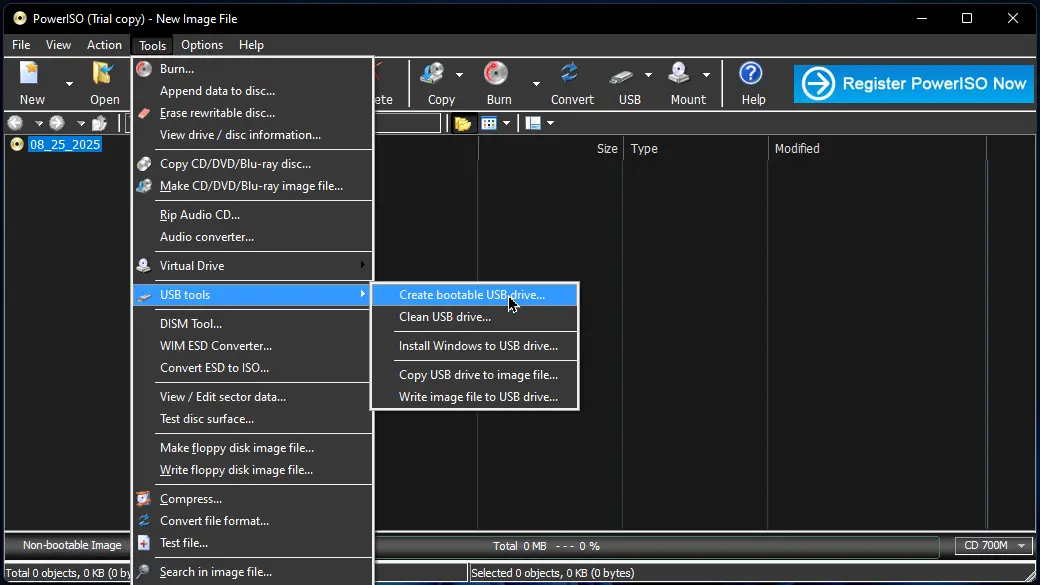Expand the Mount button dropdown arrow
1040x585 pixels.
[x=706, y=75]
